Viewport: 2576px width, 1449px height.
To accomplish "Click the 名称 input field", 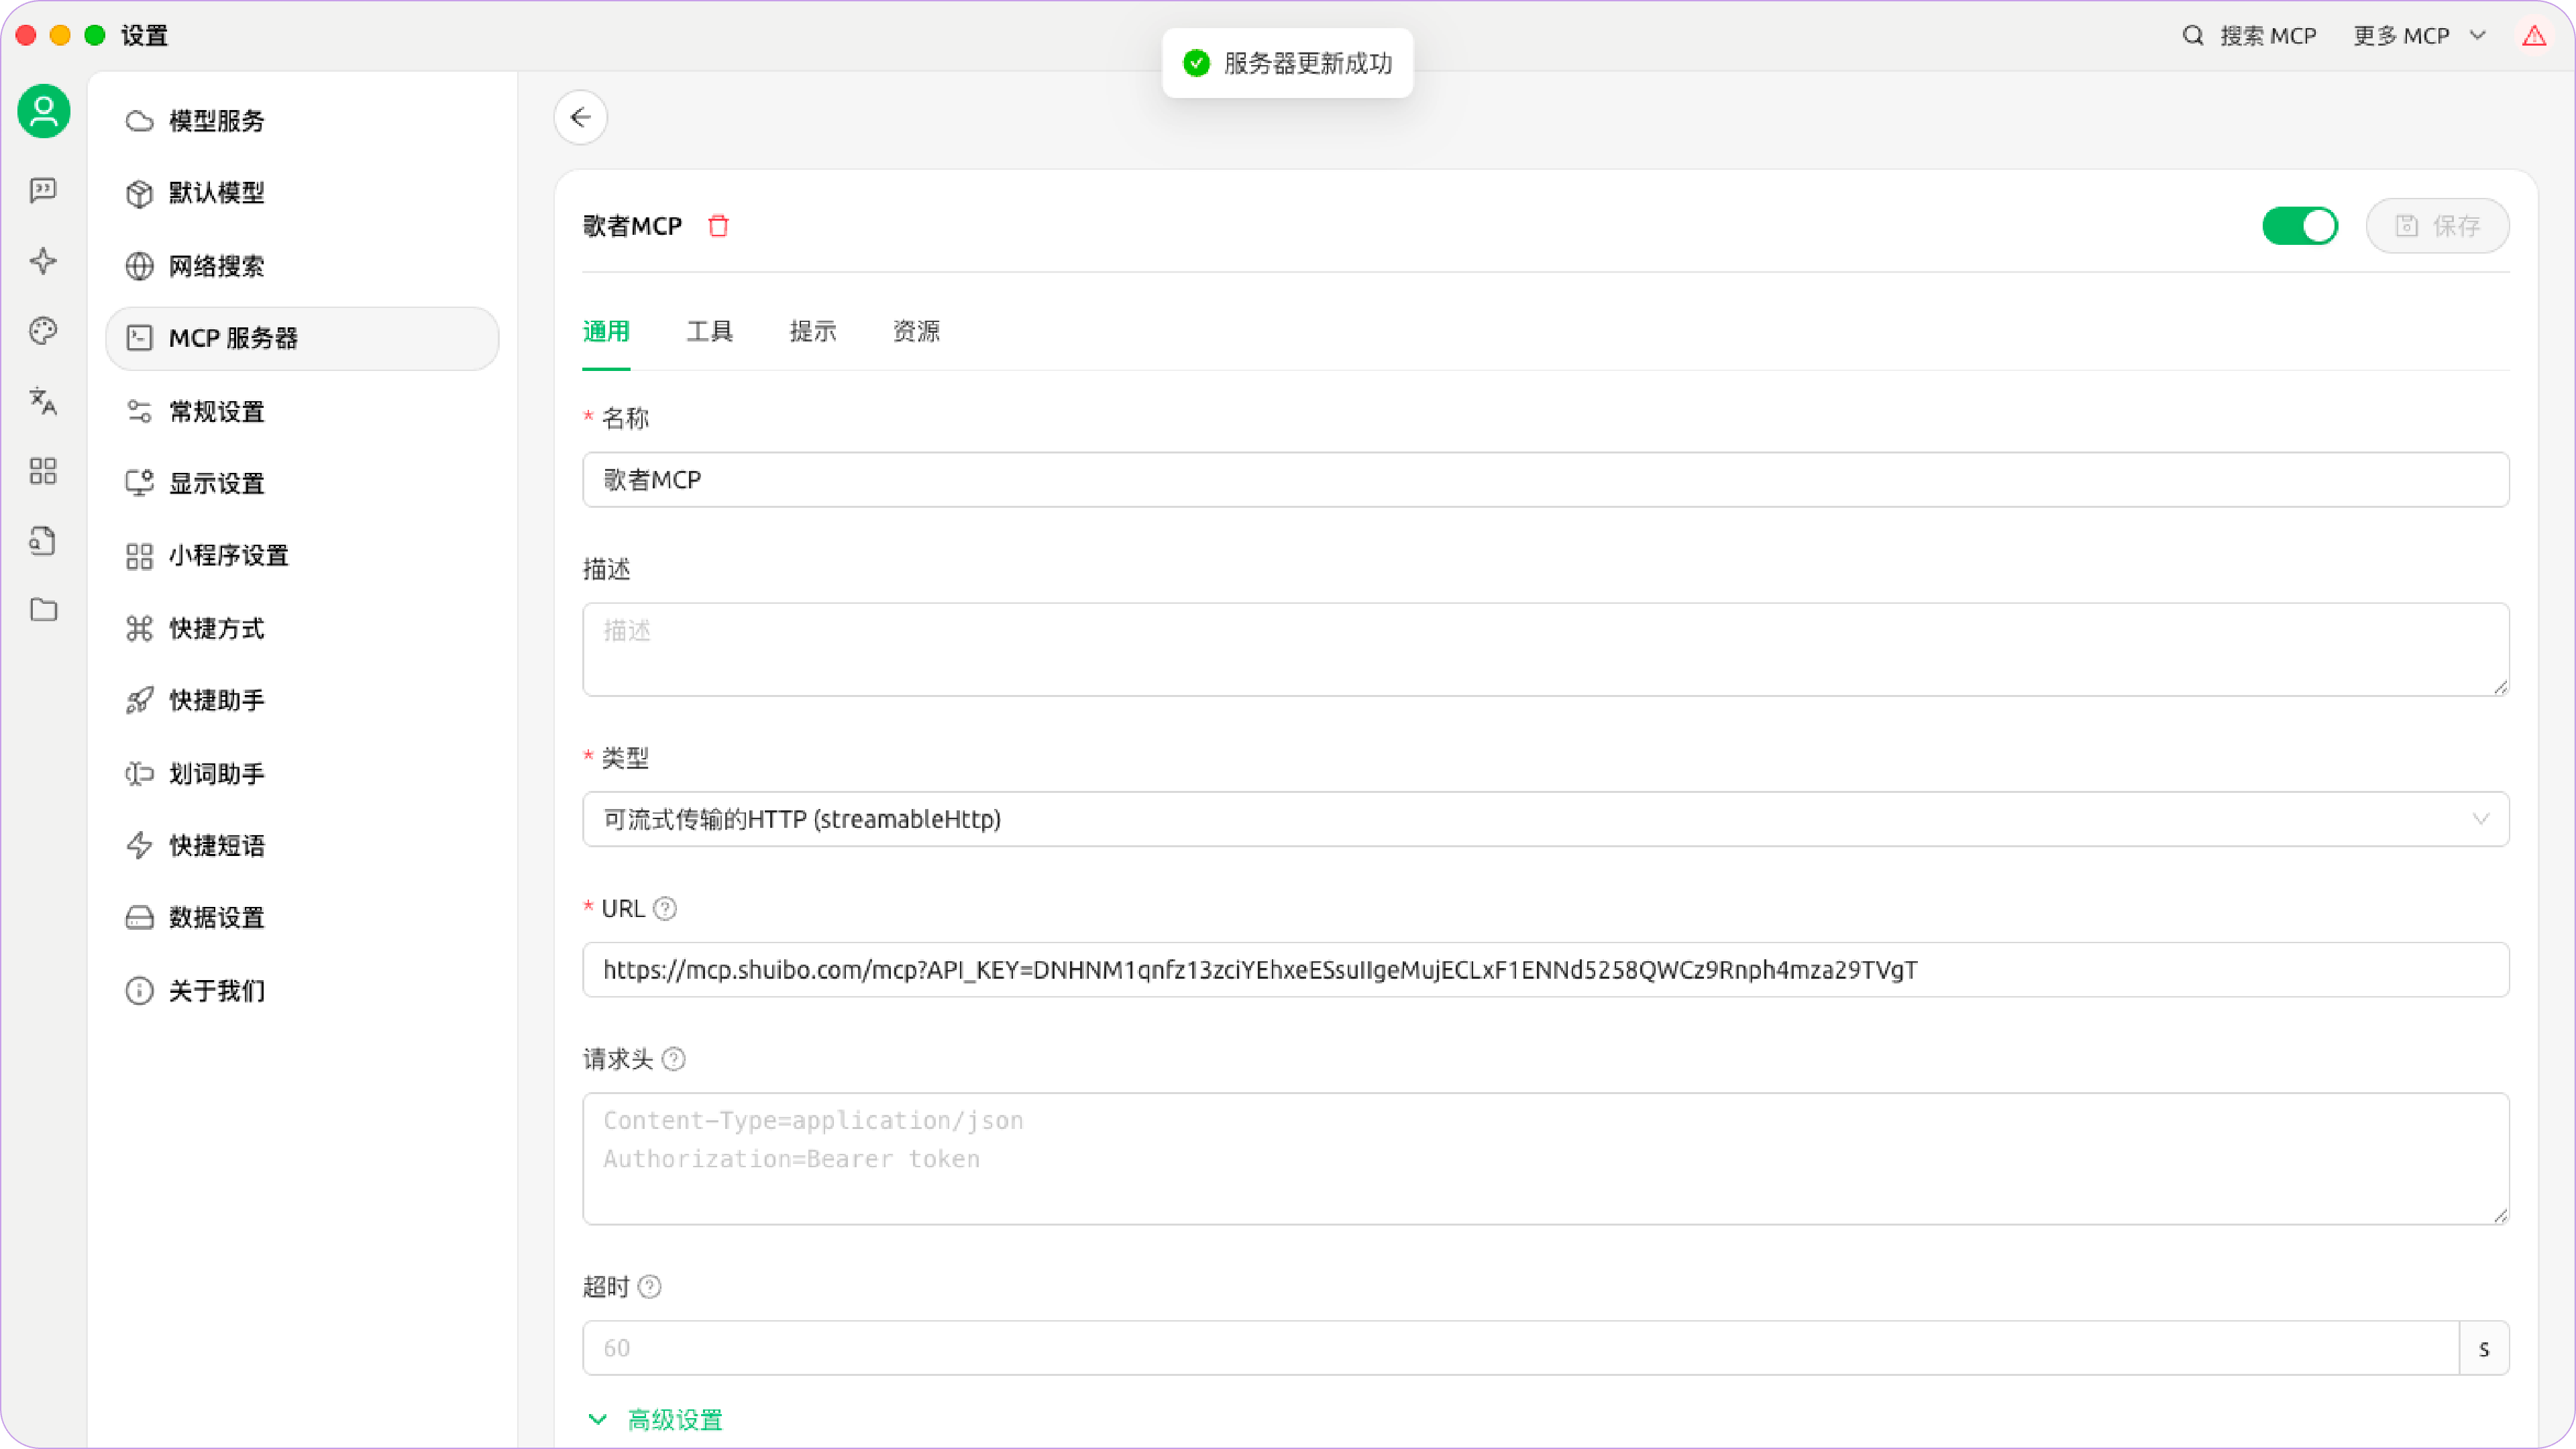I will click(x=1546, y=480).
